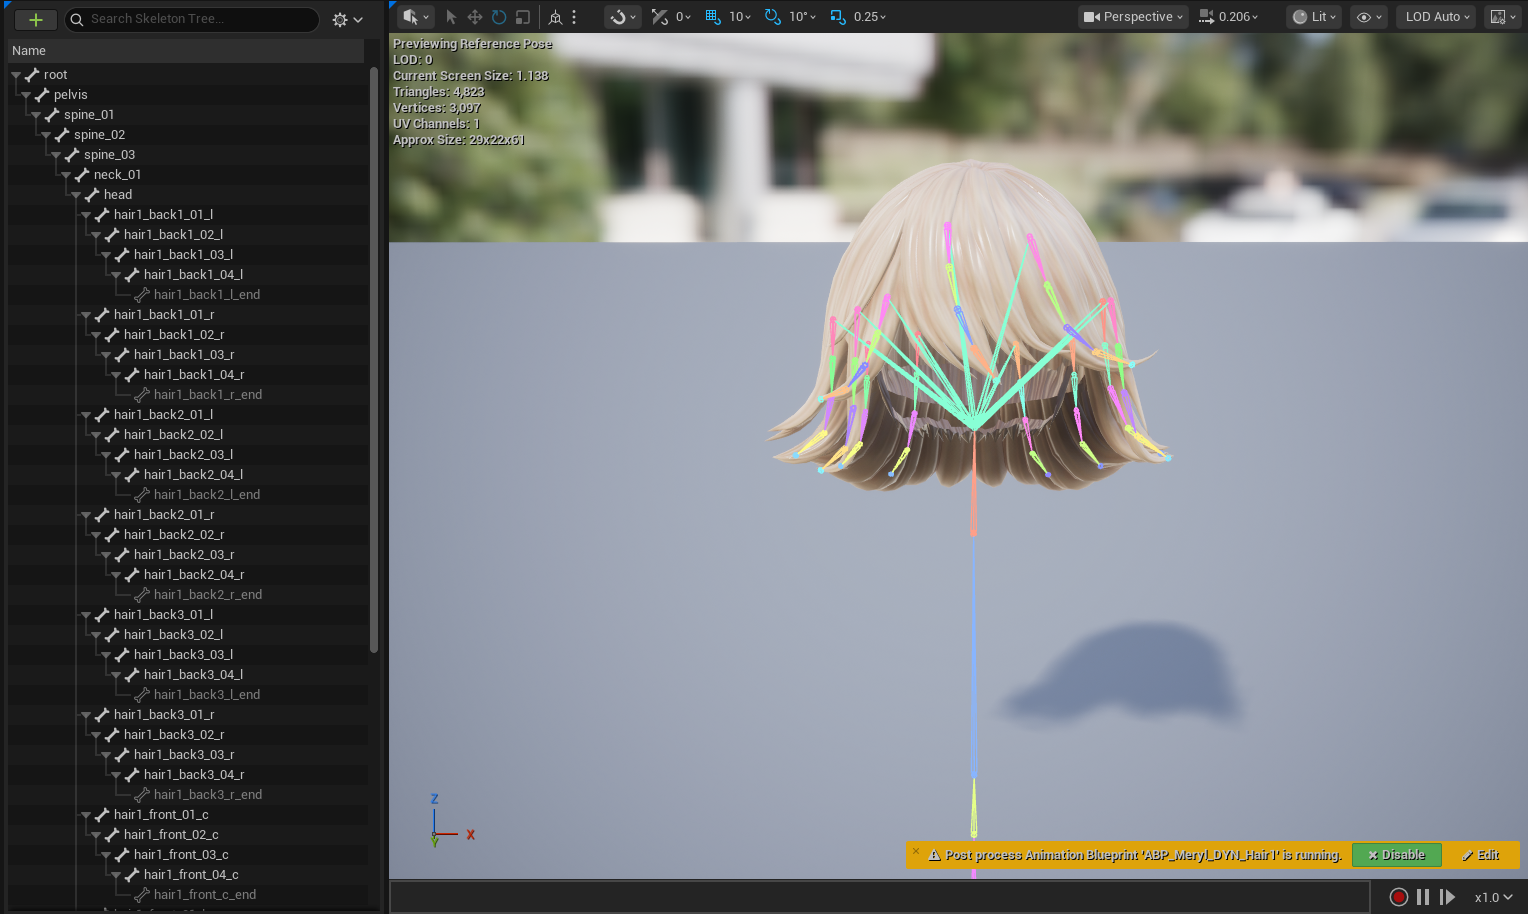Toggle grid snapping icon
The width and height of the screenshot is (1528, 914).
point(713,17)
